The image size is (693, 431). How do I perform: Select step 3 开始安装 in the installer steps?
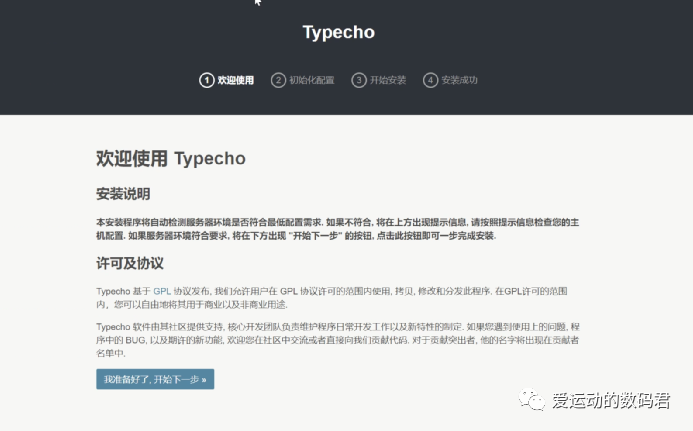tap(379, 80)
